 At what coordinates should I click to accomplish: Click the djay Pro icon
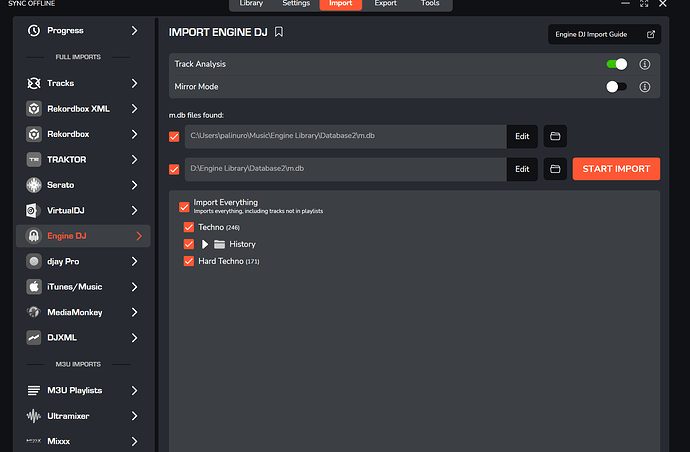[x=34, y=261]
